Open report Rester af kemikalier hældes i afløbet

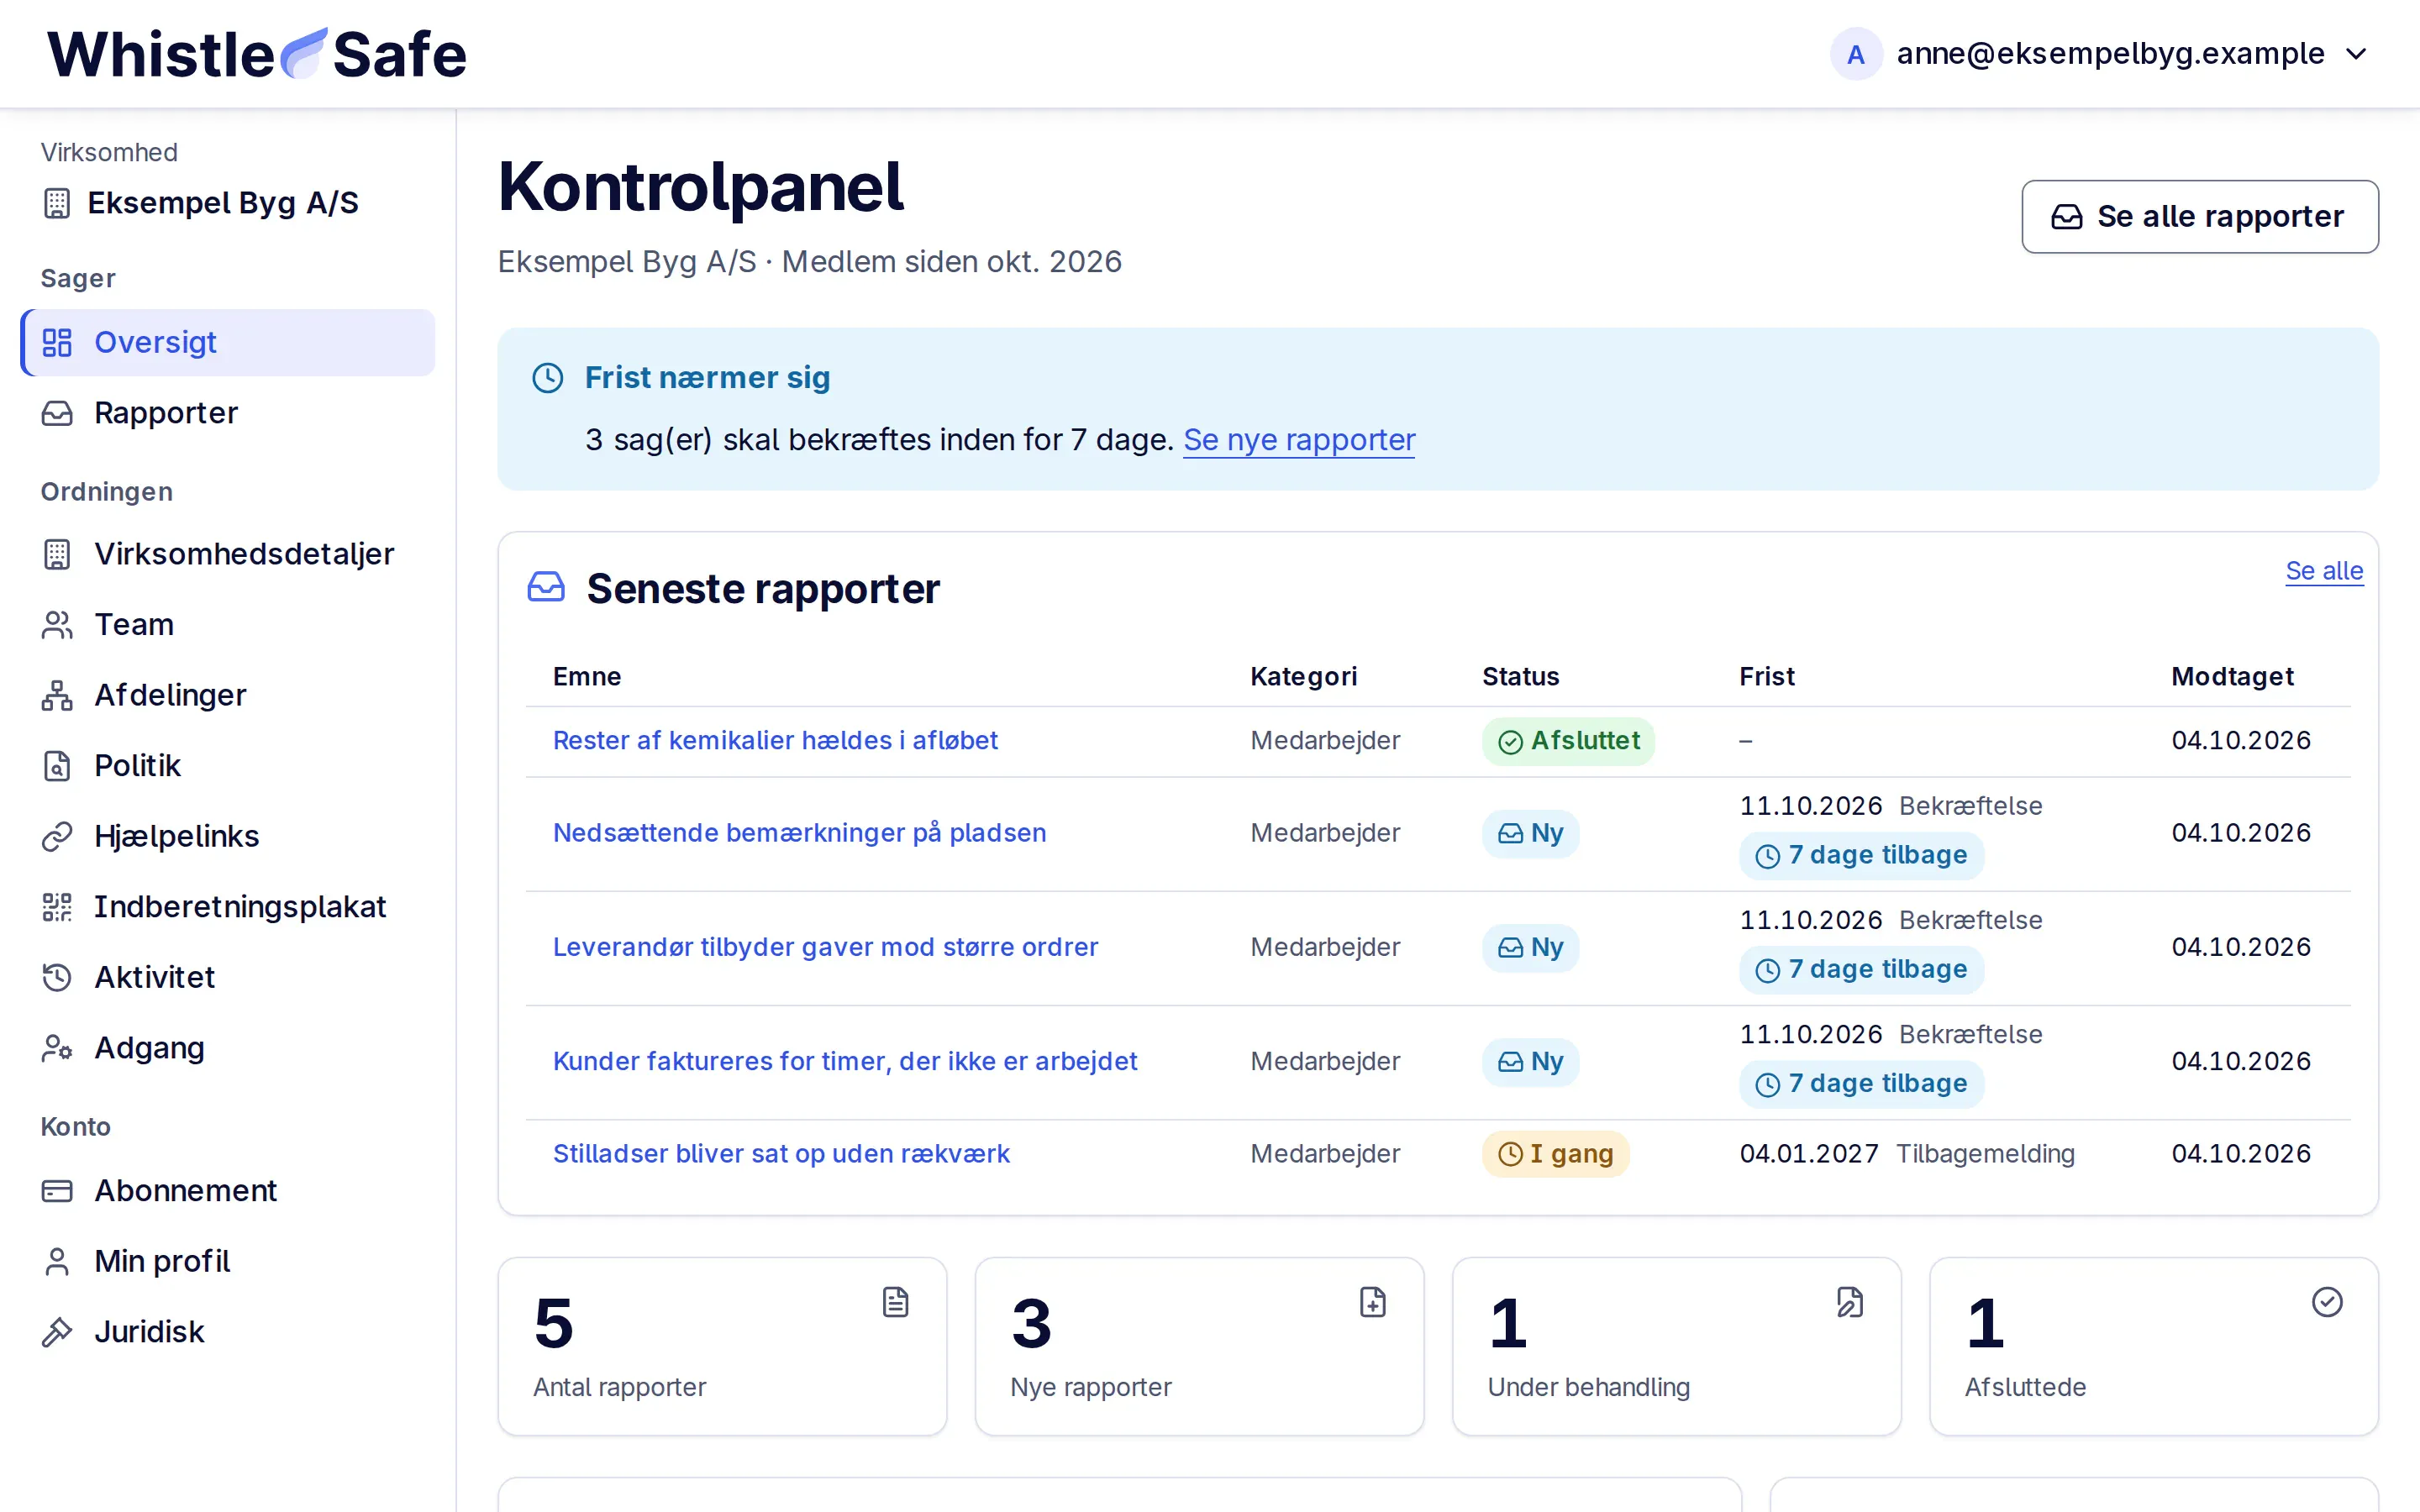pyautogui.click(x=775, y=741)
